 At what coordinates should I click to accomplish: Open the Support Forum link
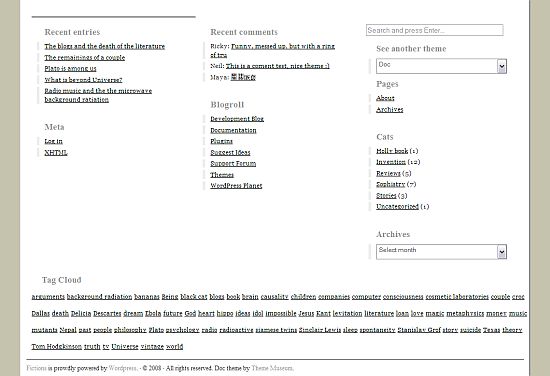click(233, 163)
